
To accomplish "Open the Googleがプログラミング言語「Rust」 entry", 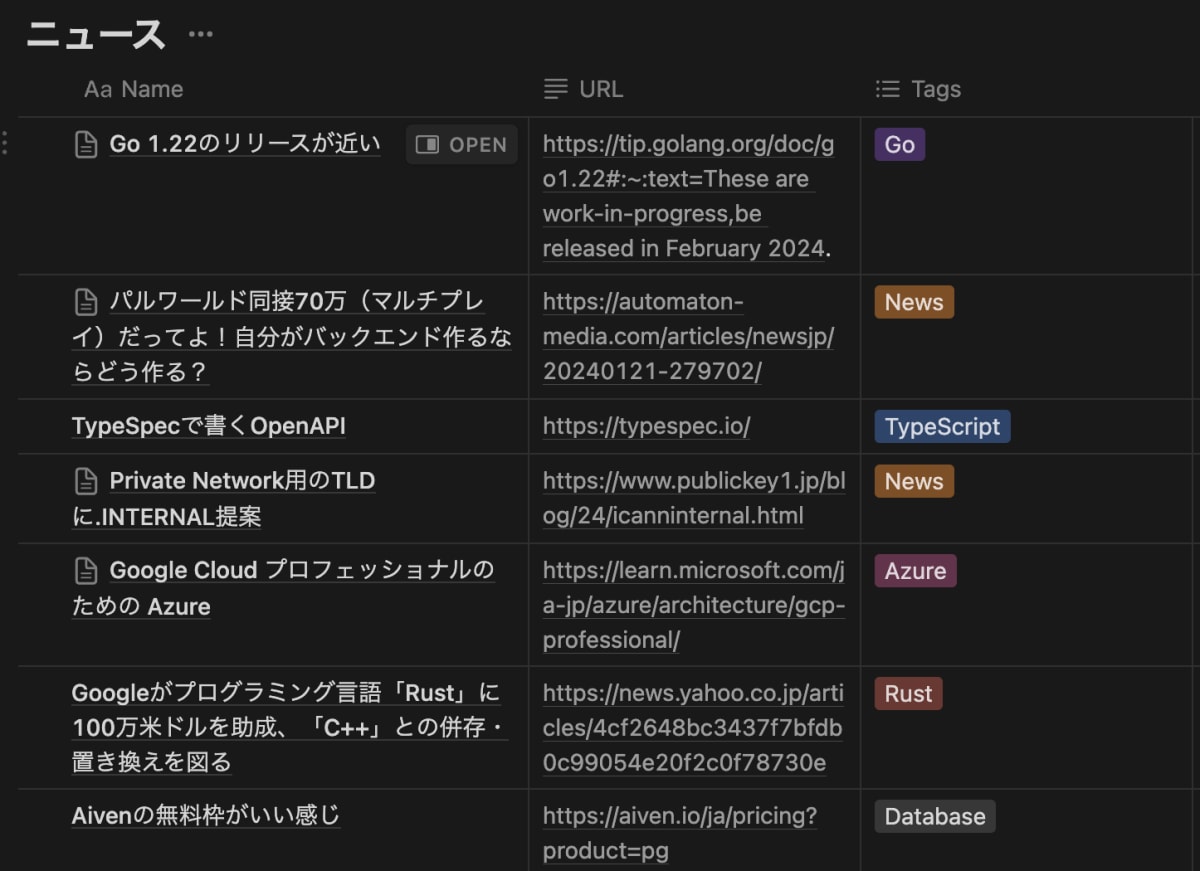I will [290, 727].
